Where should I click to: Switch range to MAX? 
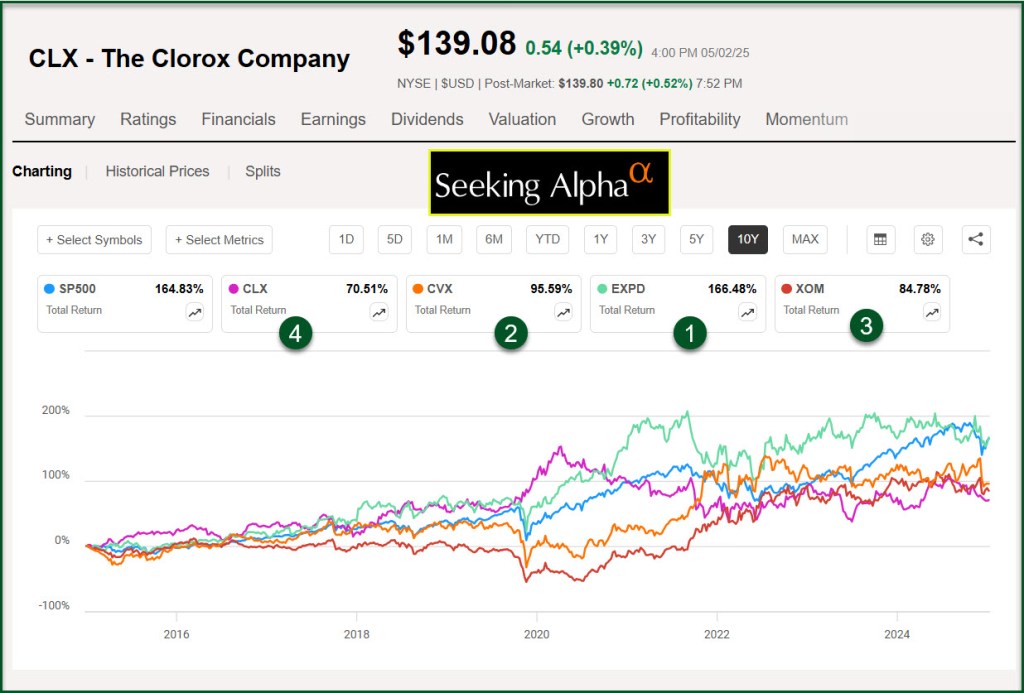(x=805, y=239)
